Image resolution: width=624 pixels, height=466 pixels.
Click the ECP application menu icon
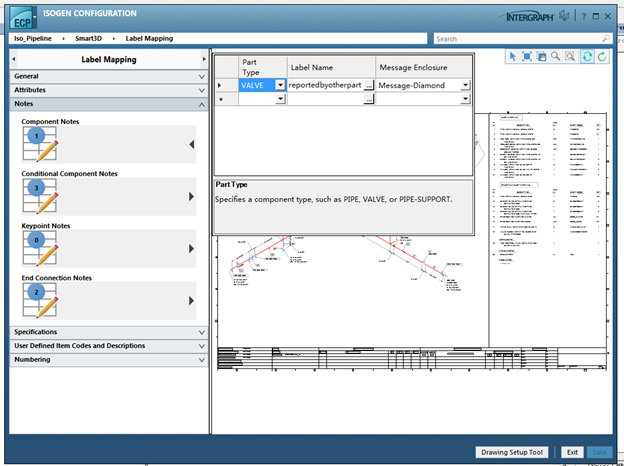click(x=23, y=18)
